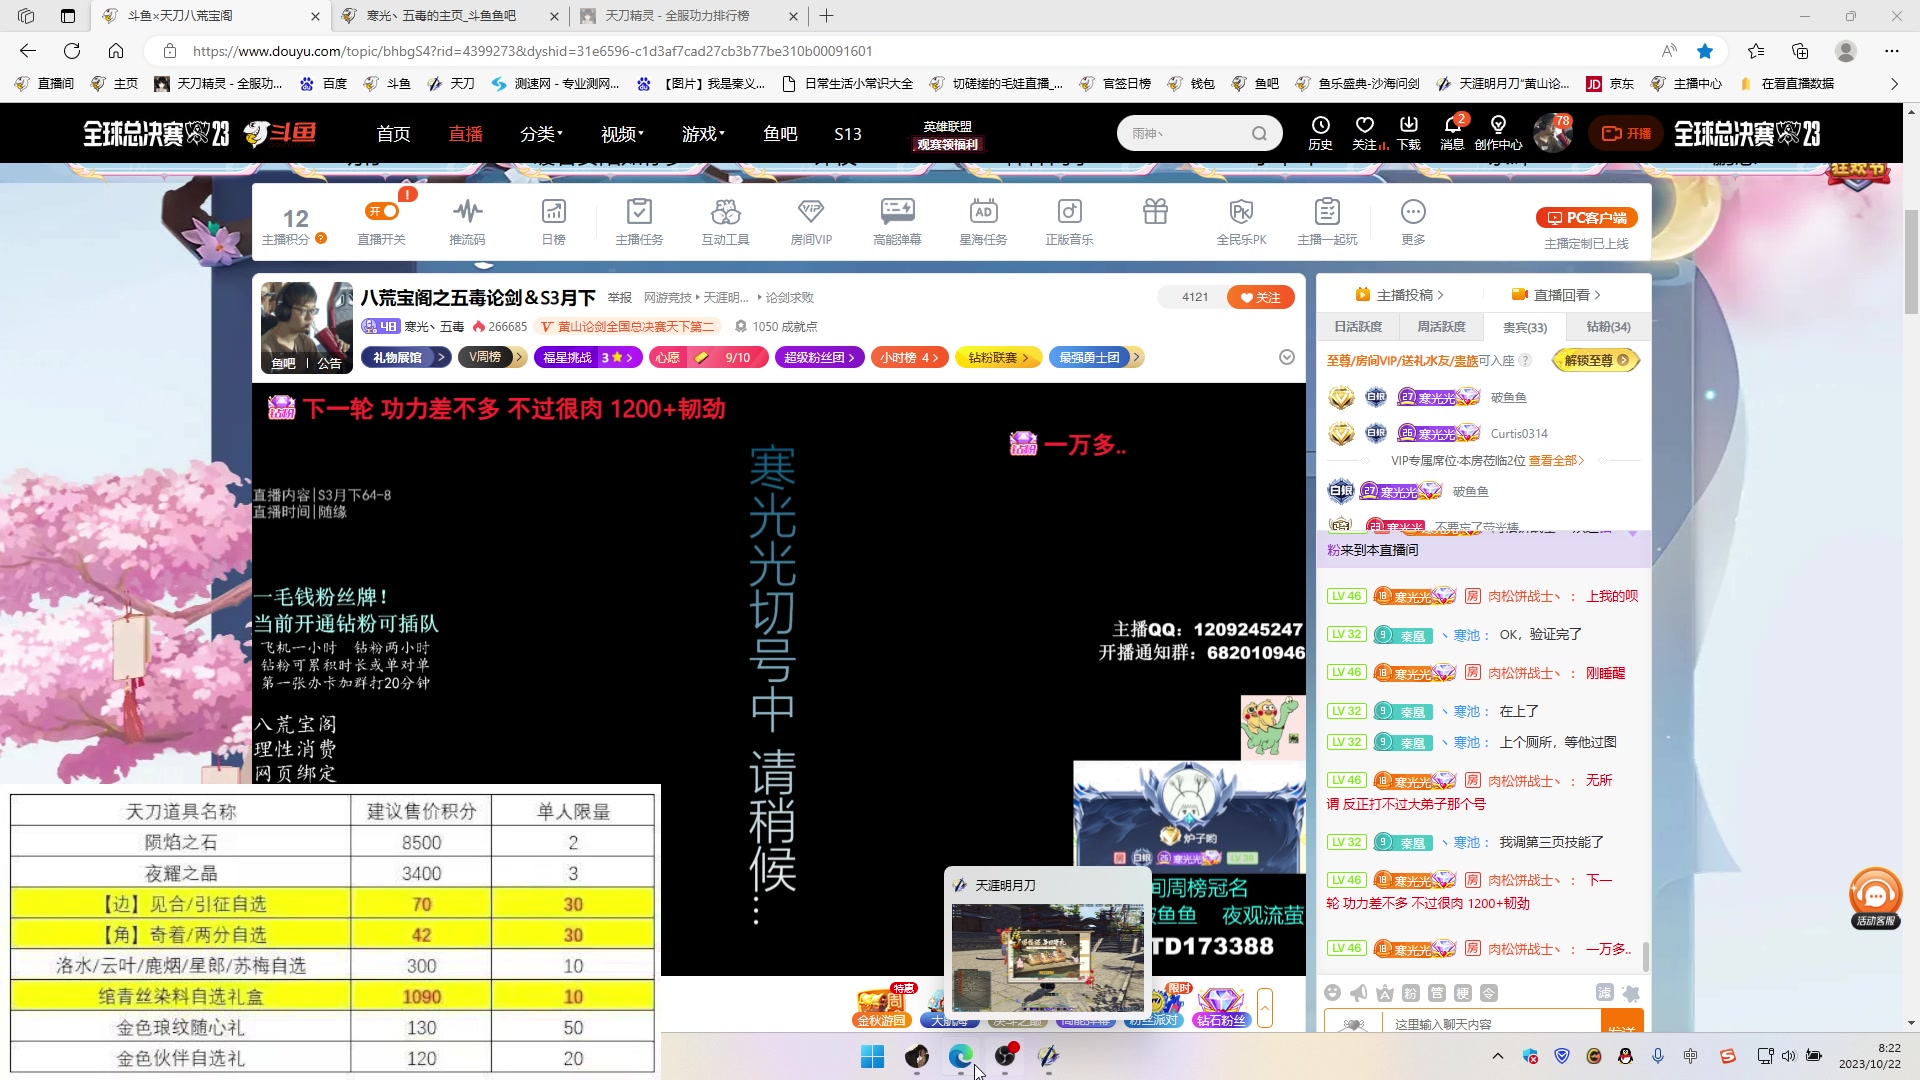Click the 滤 filter icon in chat toolbar
1920x1080 pixels.
click(1604, 992)
